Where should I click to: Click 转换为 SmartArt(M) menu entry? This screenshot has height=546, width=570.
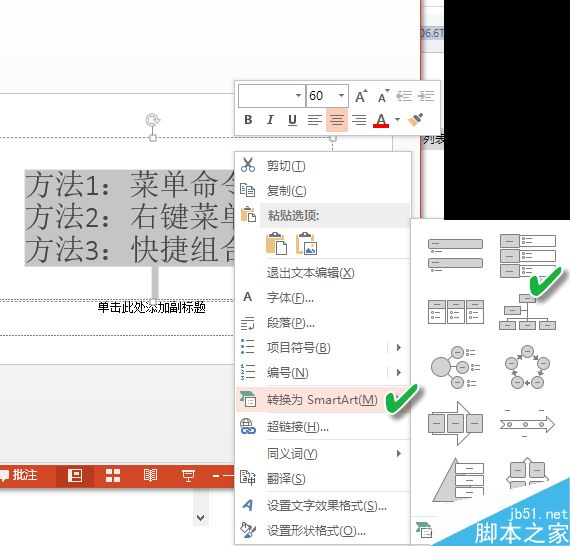(x=323, y=400)
